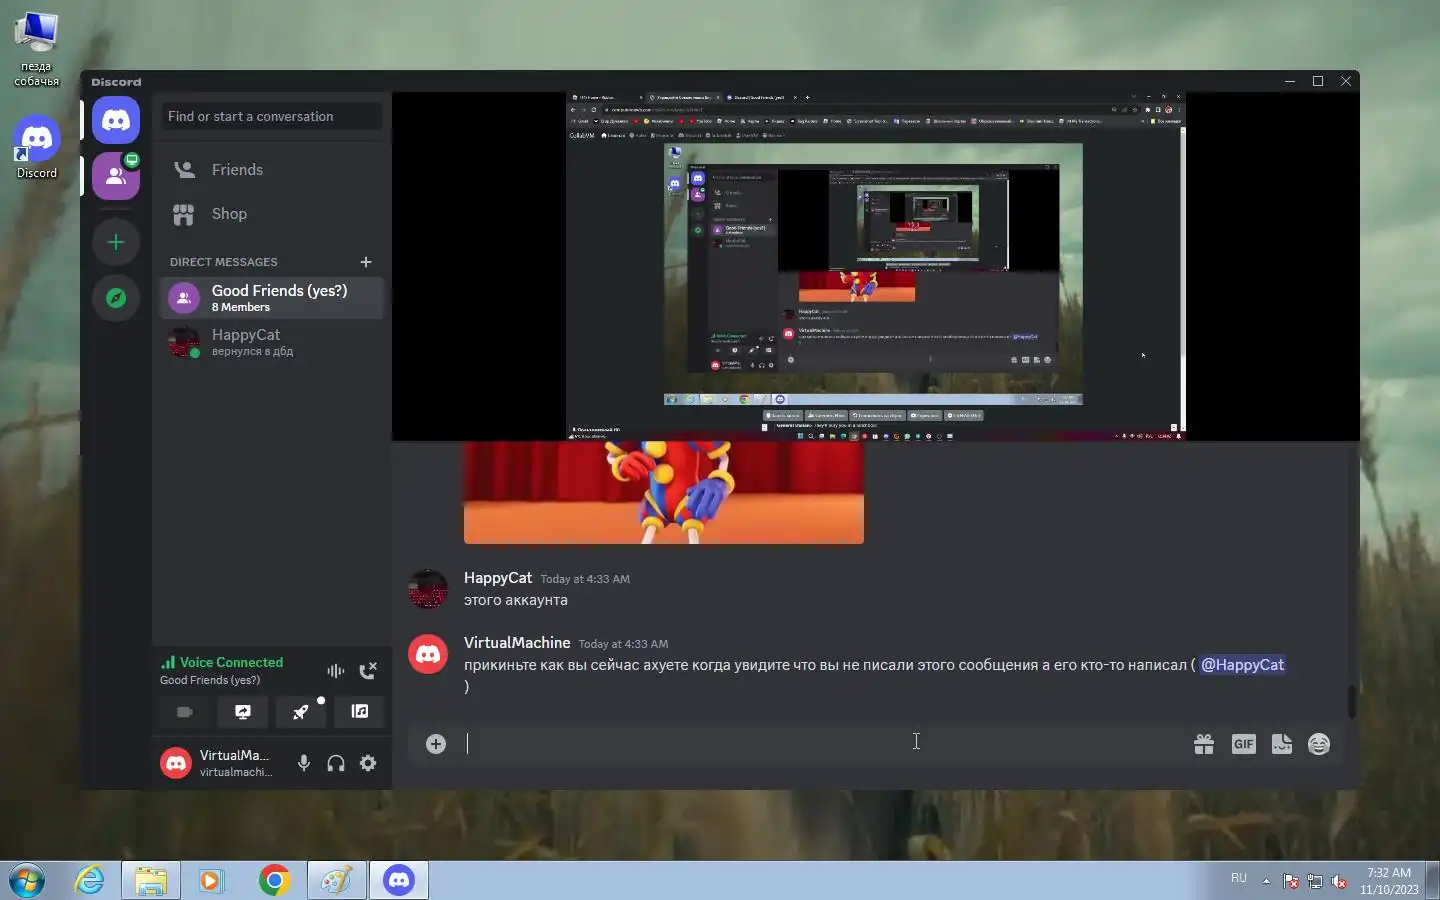Click the Share Your Screen button

[x=243, y=712]
